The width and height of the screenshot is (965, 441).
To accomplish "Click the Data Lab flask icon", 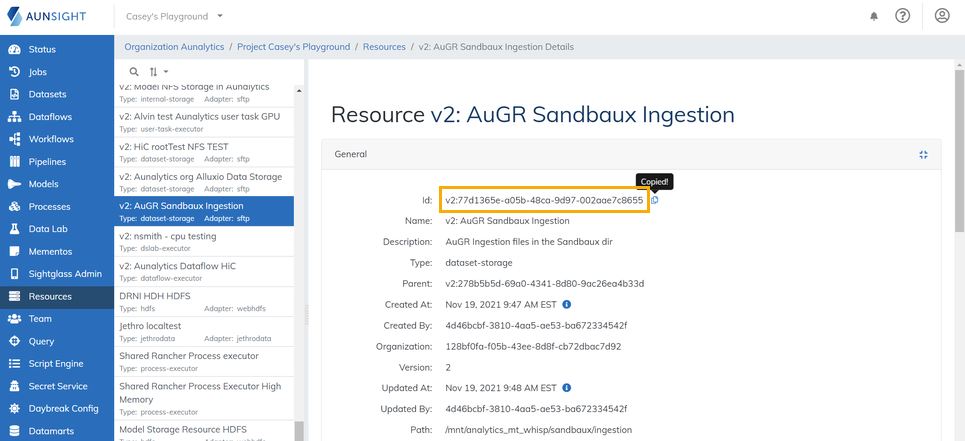I will (15, 229).
